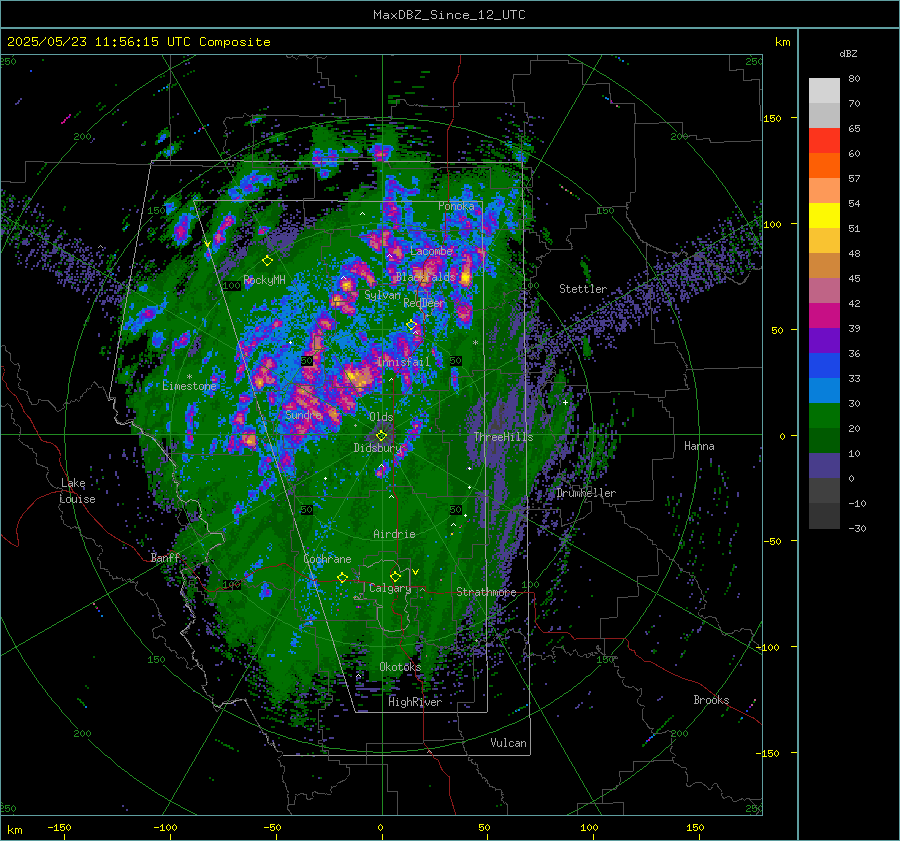
Task: Click the km unit label at top right
Action: (x=782, y=42)
